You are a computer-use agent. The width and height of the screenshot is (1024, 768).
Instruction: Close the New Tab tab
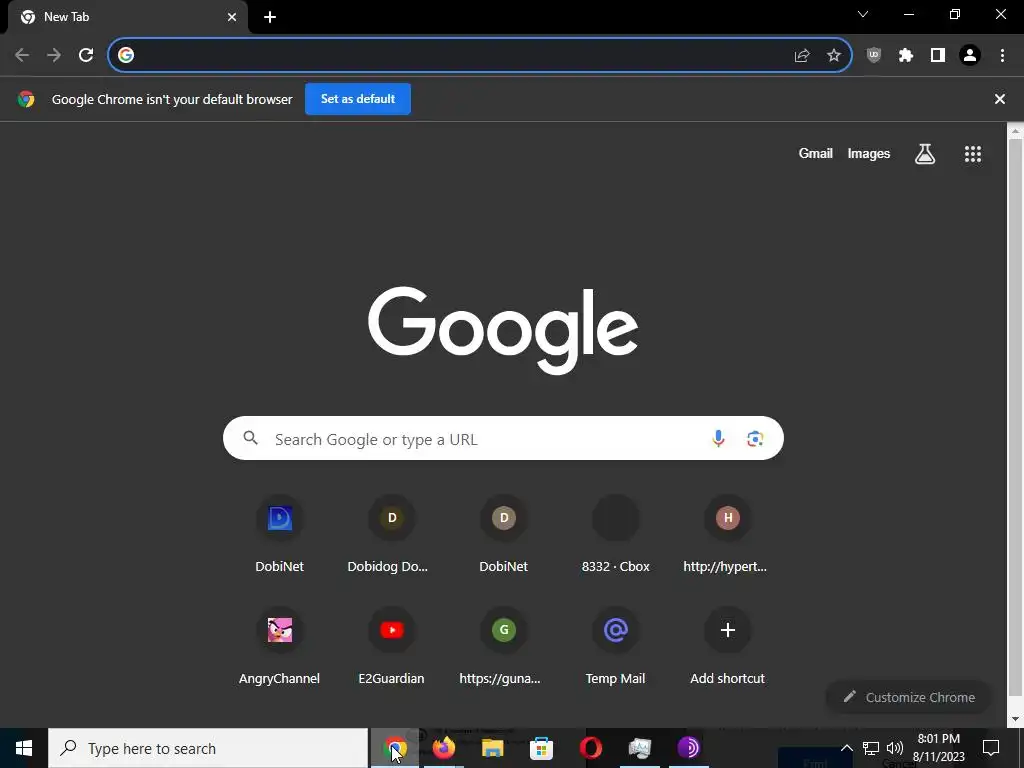tap(232, 17)
